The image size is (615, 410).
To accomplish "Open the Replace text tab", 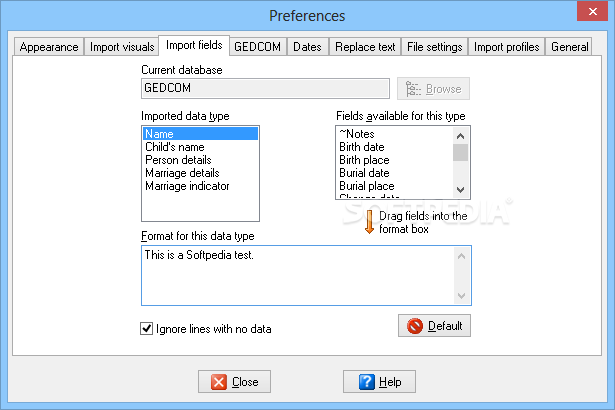I will [365, 47].
